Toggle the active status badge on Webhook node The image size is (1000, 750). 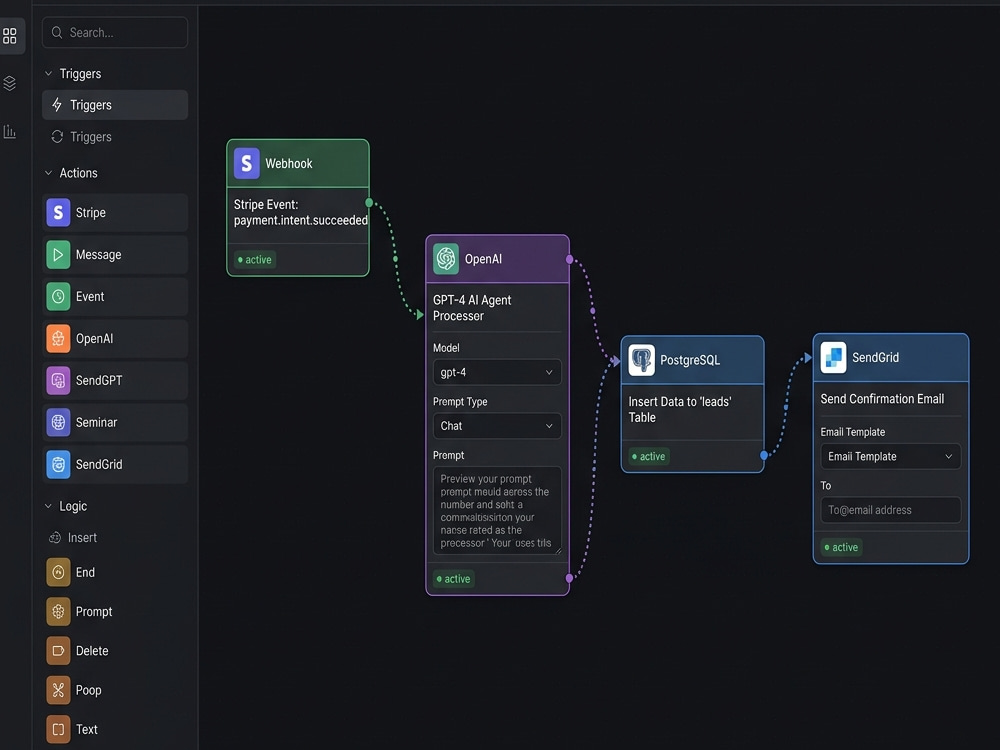point(254,260)
